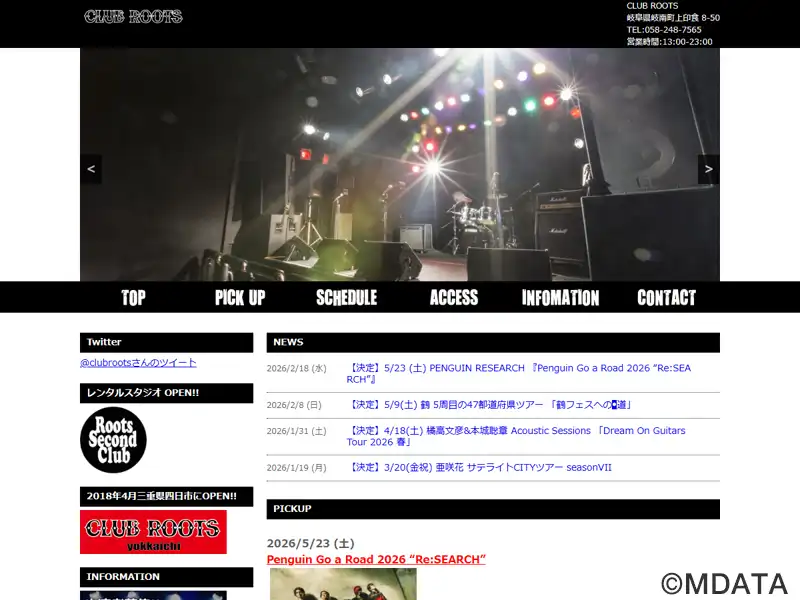Open INFOMATION navigation item
Viewport: 800px width, 600px height.
click(x=560, y=297)
